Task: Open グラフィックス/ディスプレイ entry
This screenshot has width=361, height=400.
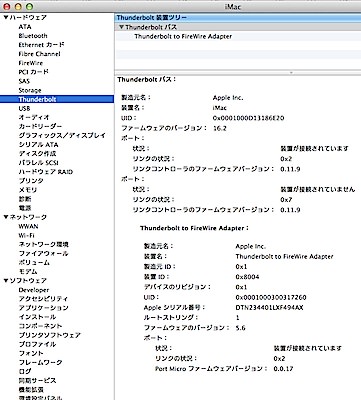Action: pos(62,135)
